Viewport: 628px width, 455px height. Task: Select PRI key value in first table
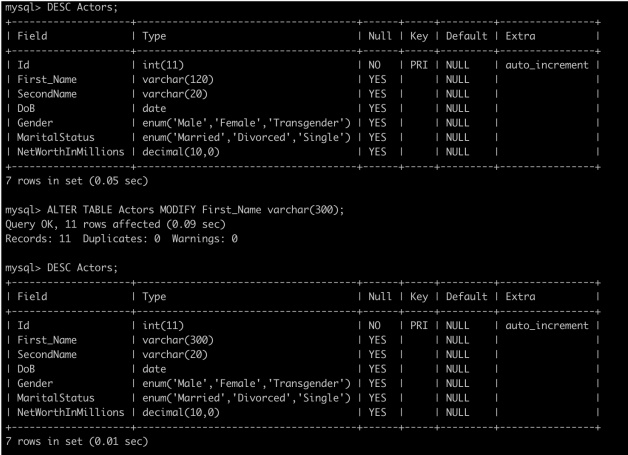point(419,65)
